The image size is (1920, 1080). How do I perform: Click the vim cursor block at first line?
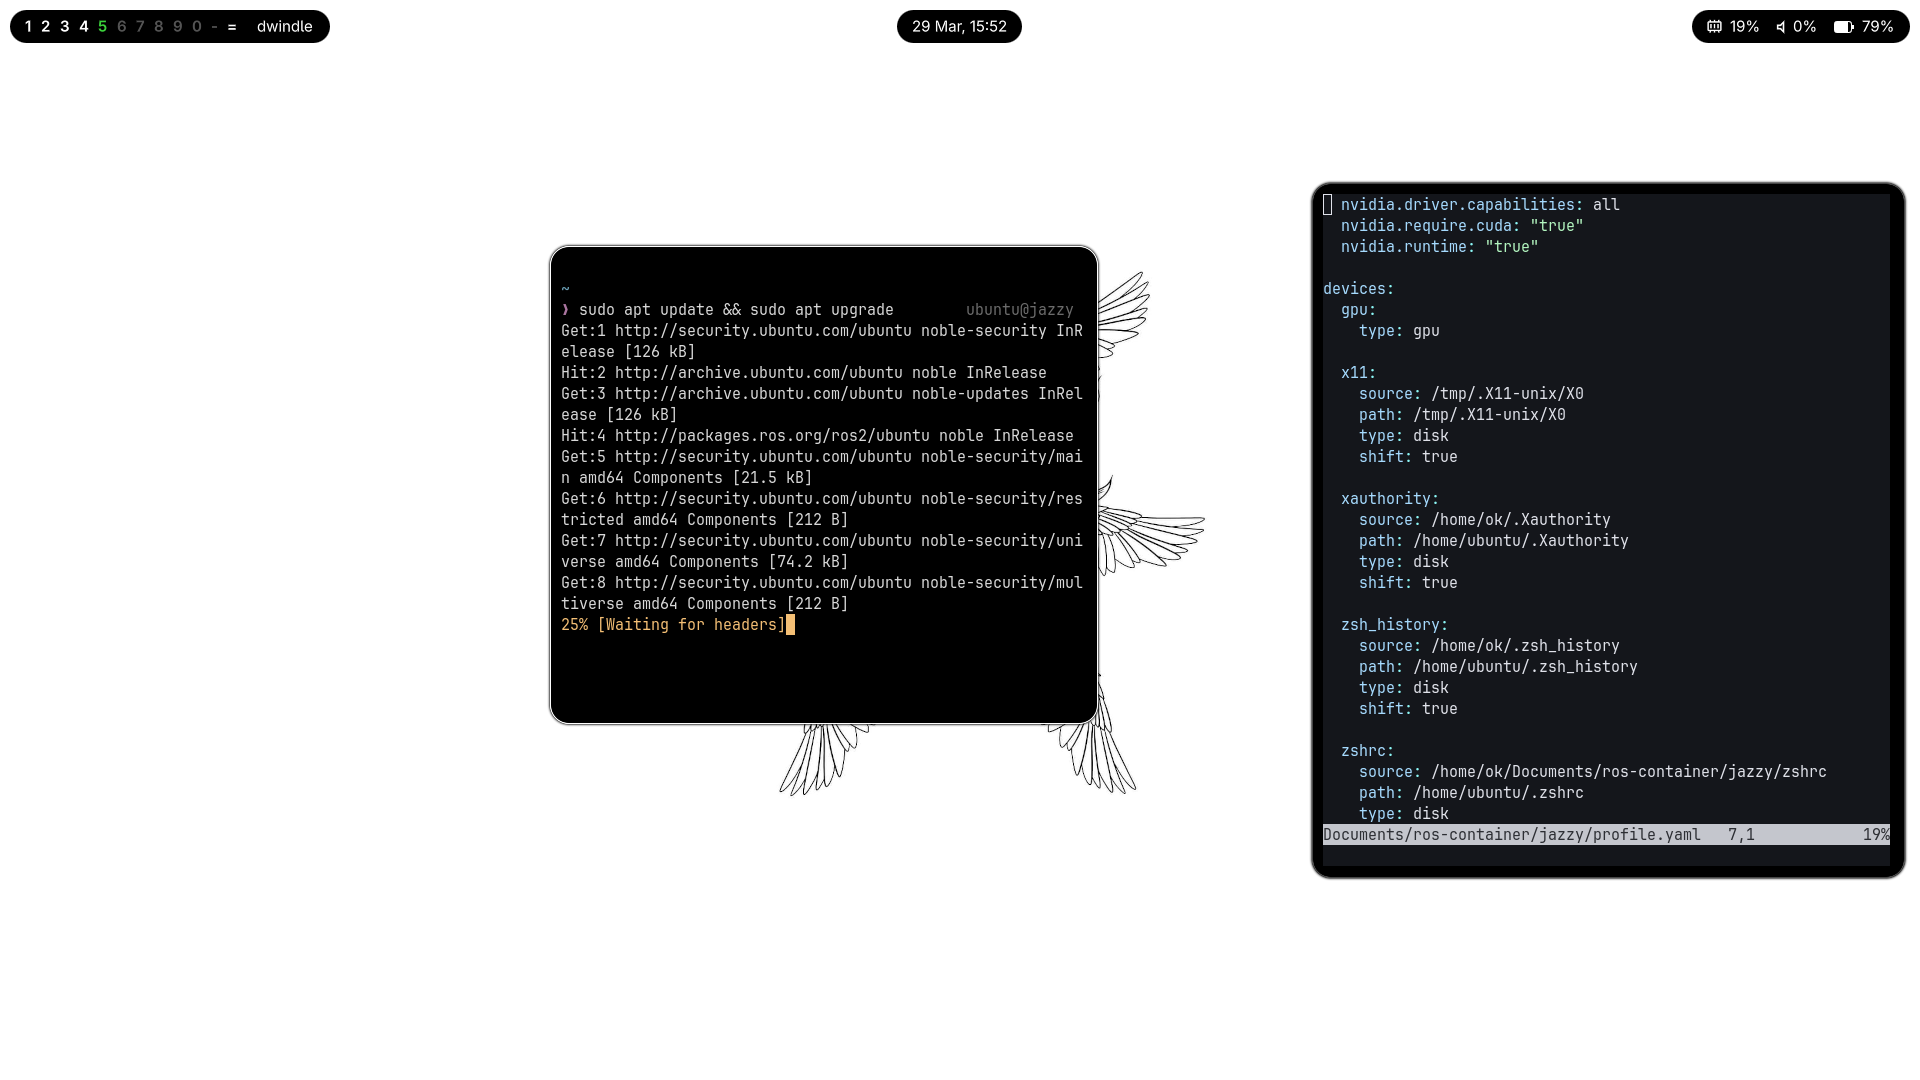tap(1328, 205)
